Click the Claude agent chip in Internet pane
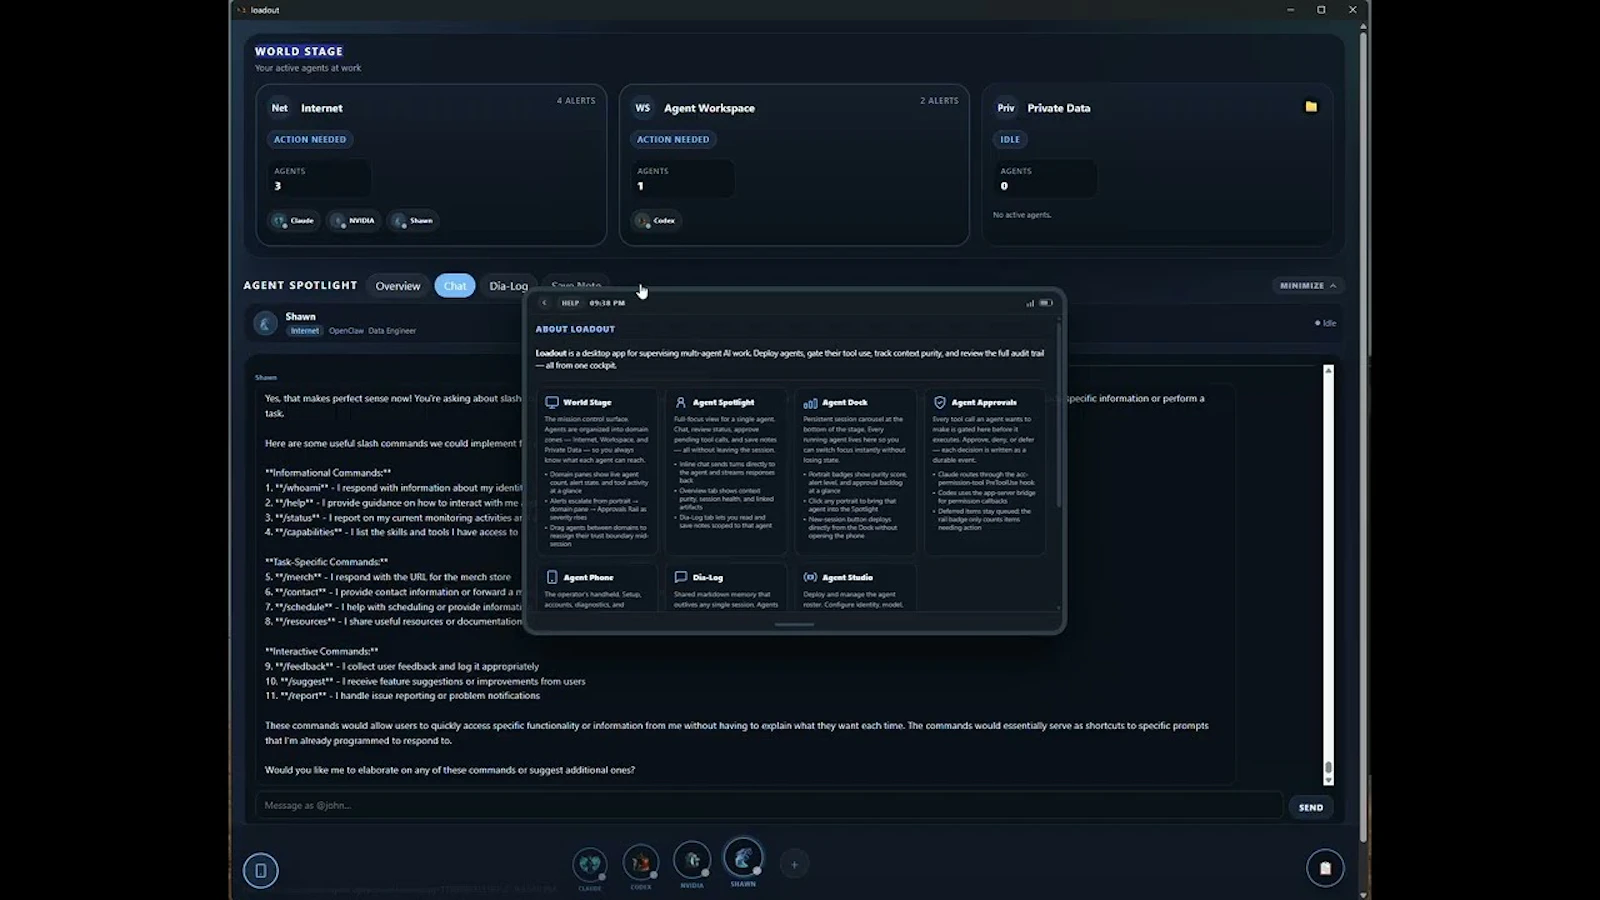 coord(294,221)
